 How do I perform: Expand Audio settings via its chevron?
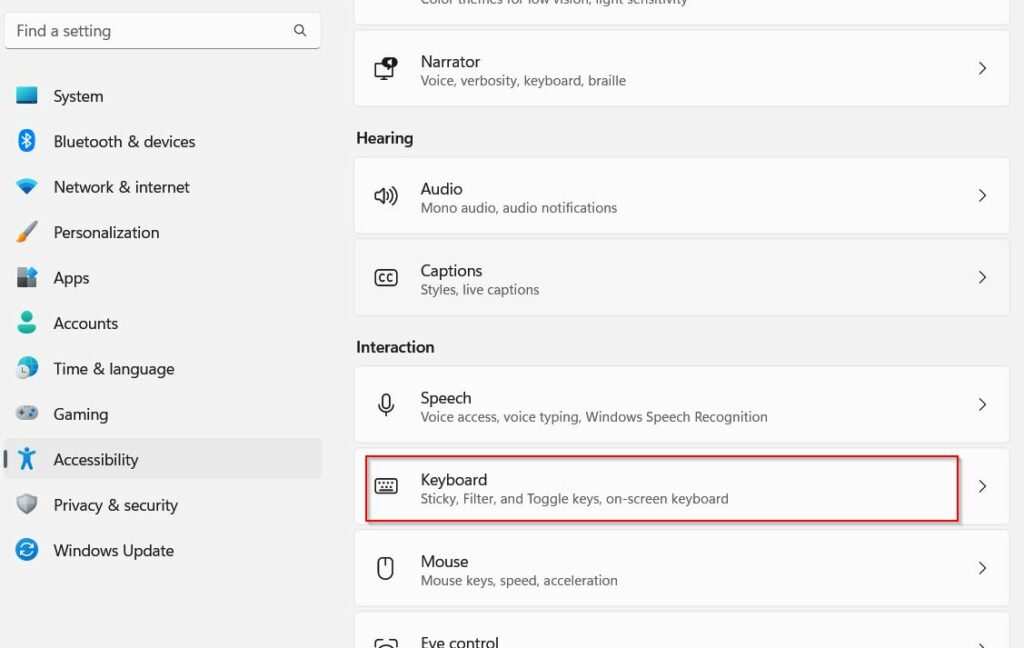point(982,196)
